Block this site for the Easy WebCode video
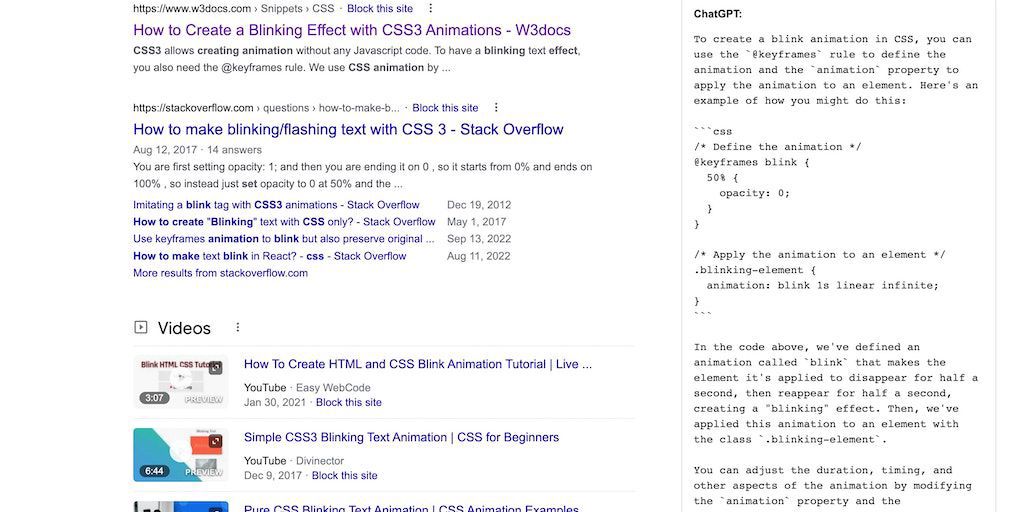Image resolution: width=1024 pixels, height=512 pixels. (x=349, y=402)
